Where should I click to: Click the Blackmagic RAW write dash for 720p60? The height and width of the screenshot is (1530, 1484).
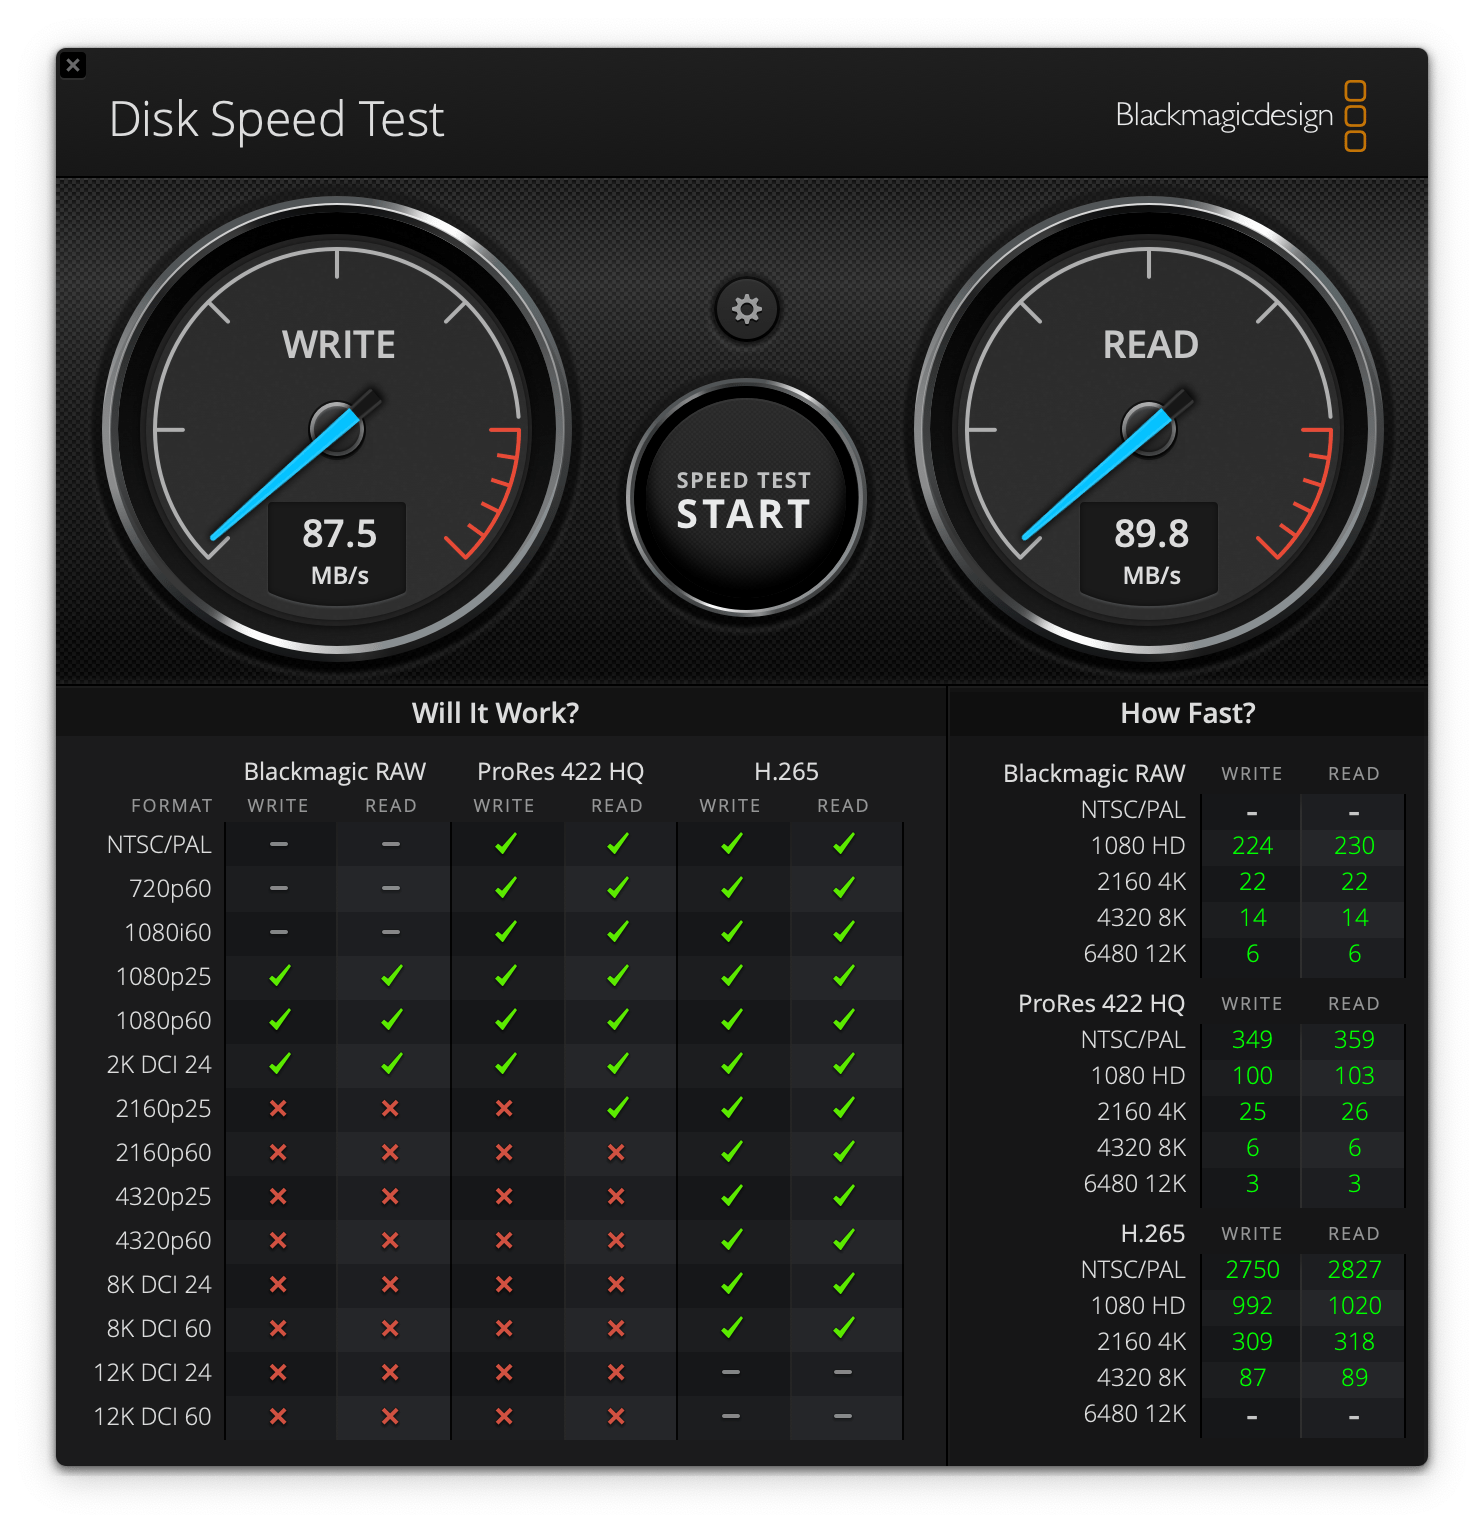pos(279,888)
